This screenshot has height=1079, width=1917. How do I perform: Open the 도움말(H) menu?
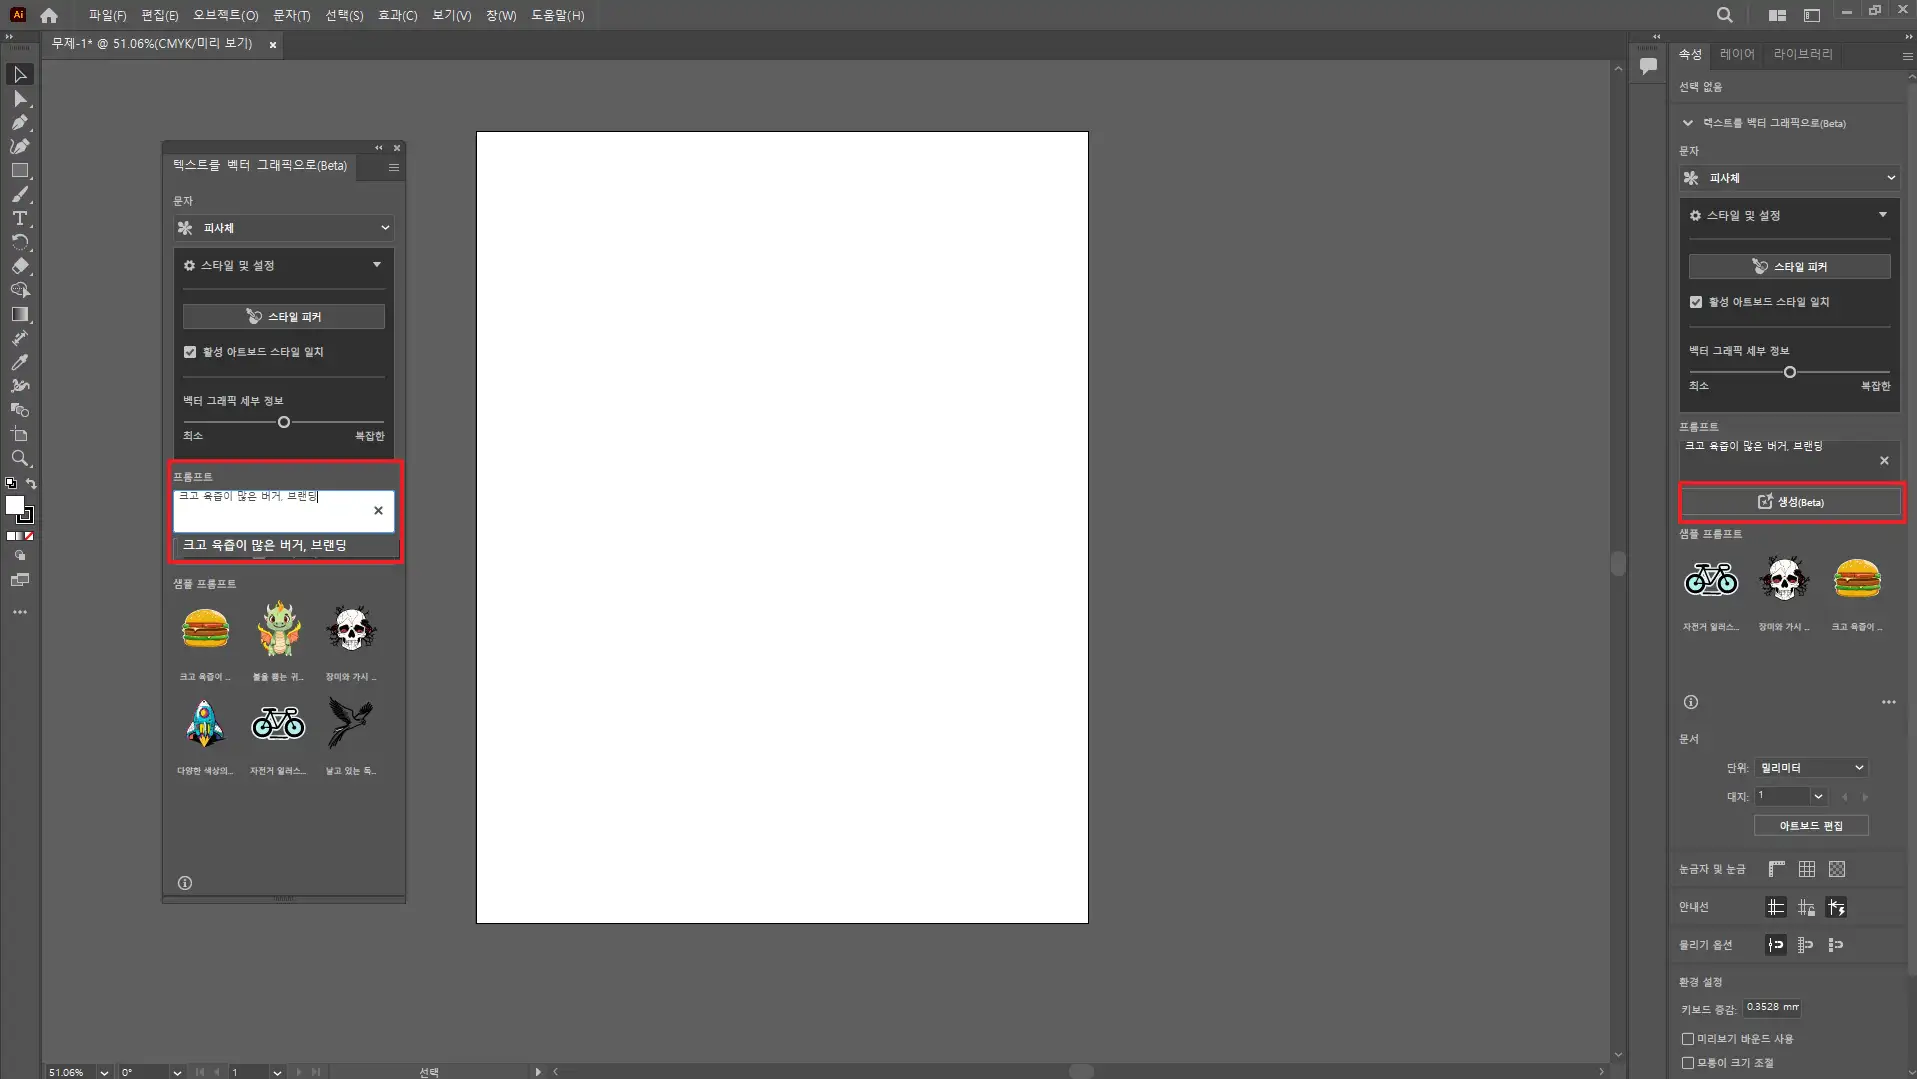coord(557,15)
